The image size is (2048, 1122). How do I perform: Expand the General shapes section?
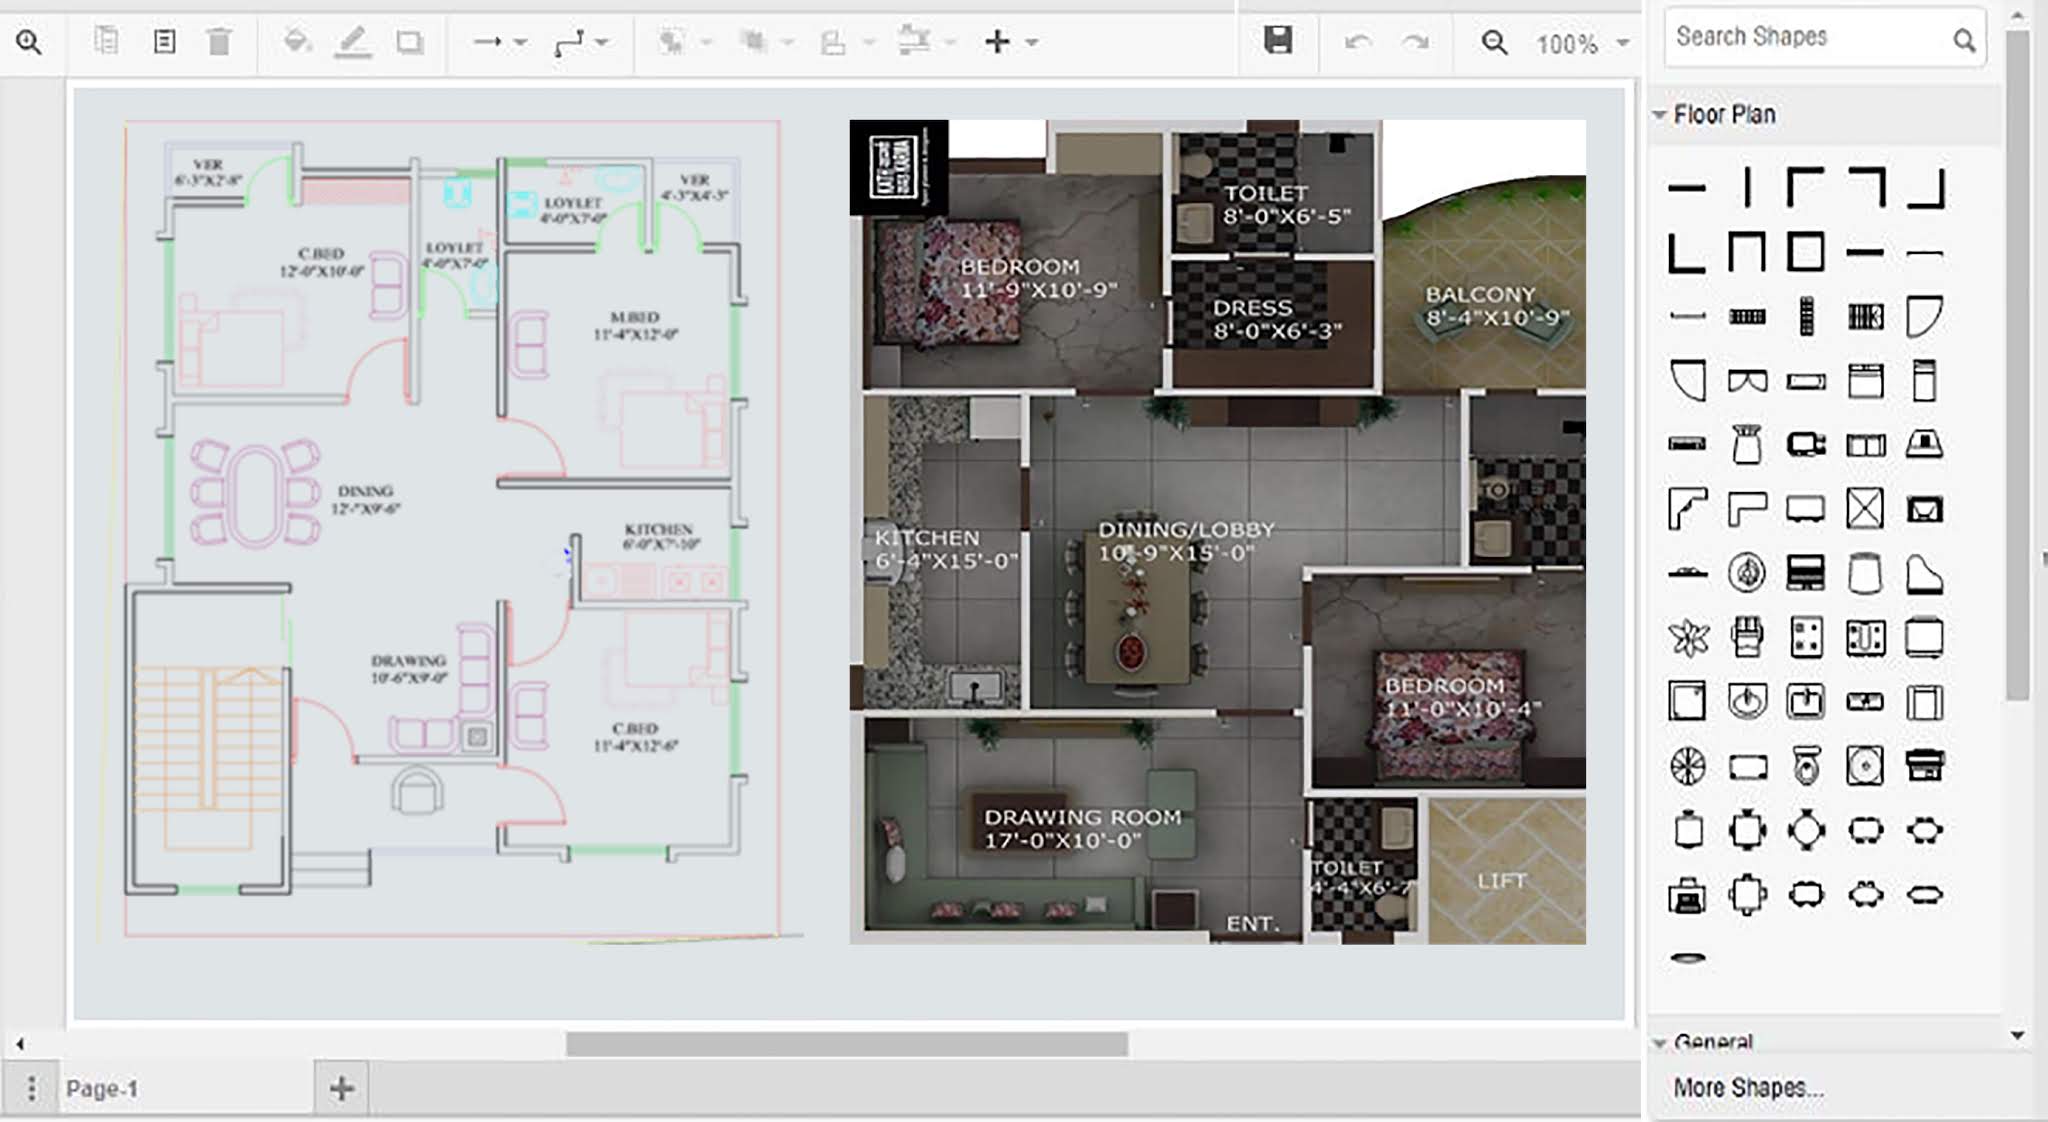click(1712, 1042)
